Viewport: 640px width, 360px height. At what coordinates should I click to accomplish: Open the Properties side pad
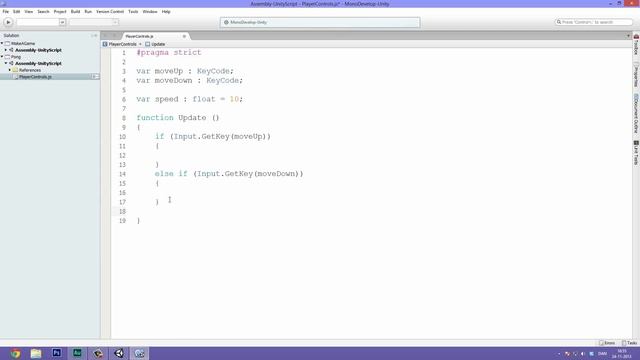[x=636, y=75]
